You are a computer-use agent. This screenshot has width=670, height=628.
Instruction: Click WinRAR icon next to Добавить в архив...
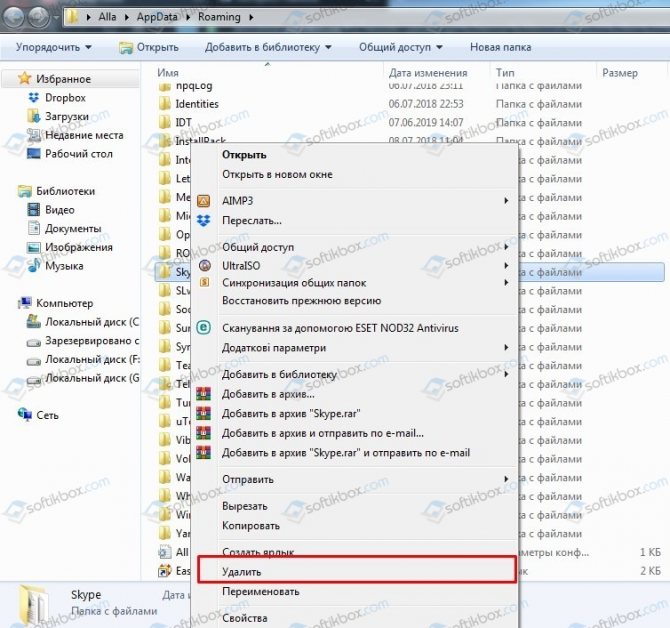[x=204, y=393]
